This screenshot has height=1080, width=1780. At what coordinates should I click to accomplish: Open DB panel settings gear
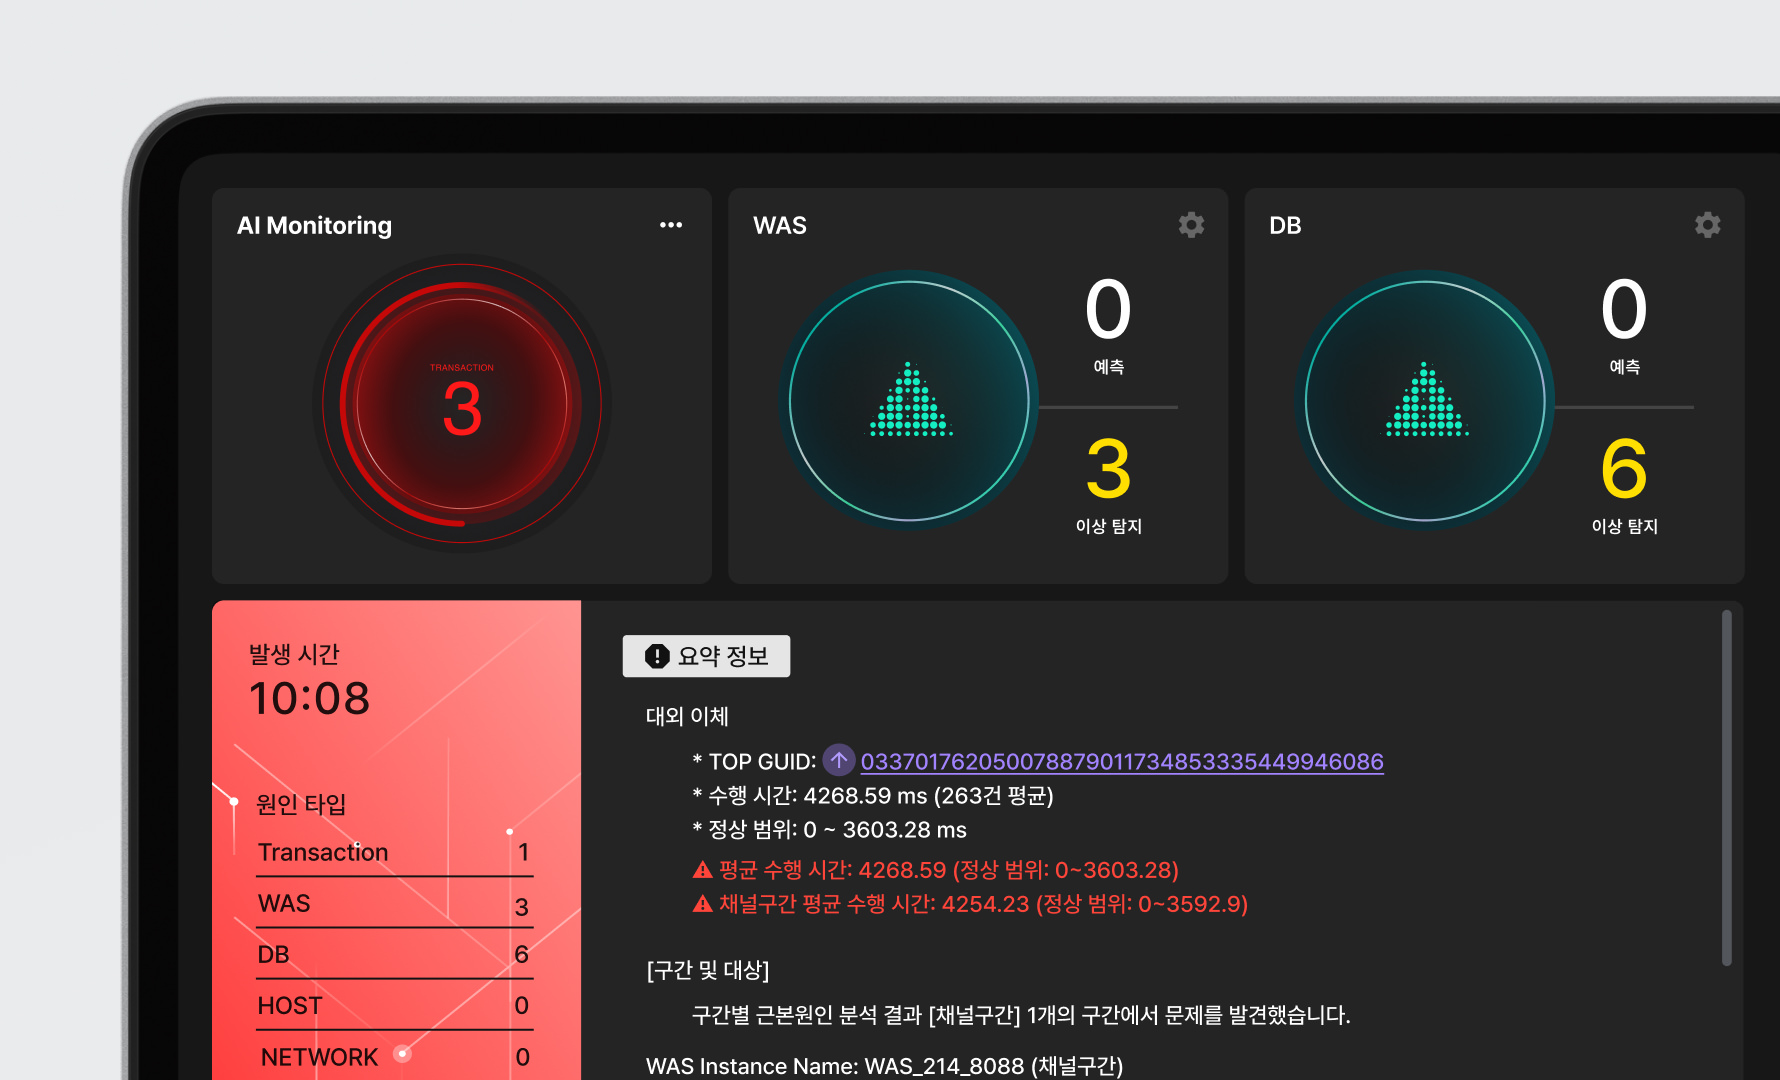[x=1707, y=225]
